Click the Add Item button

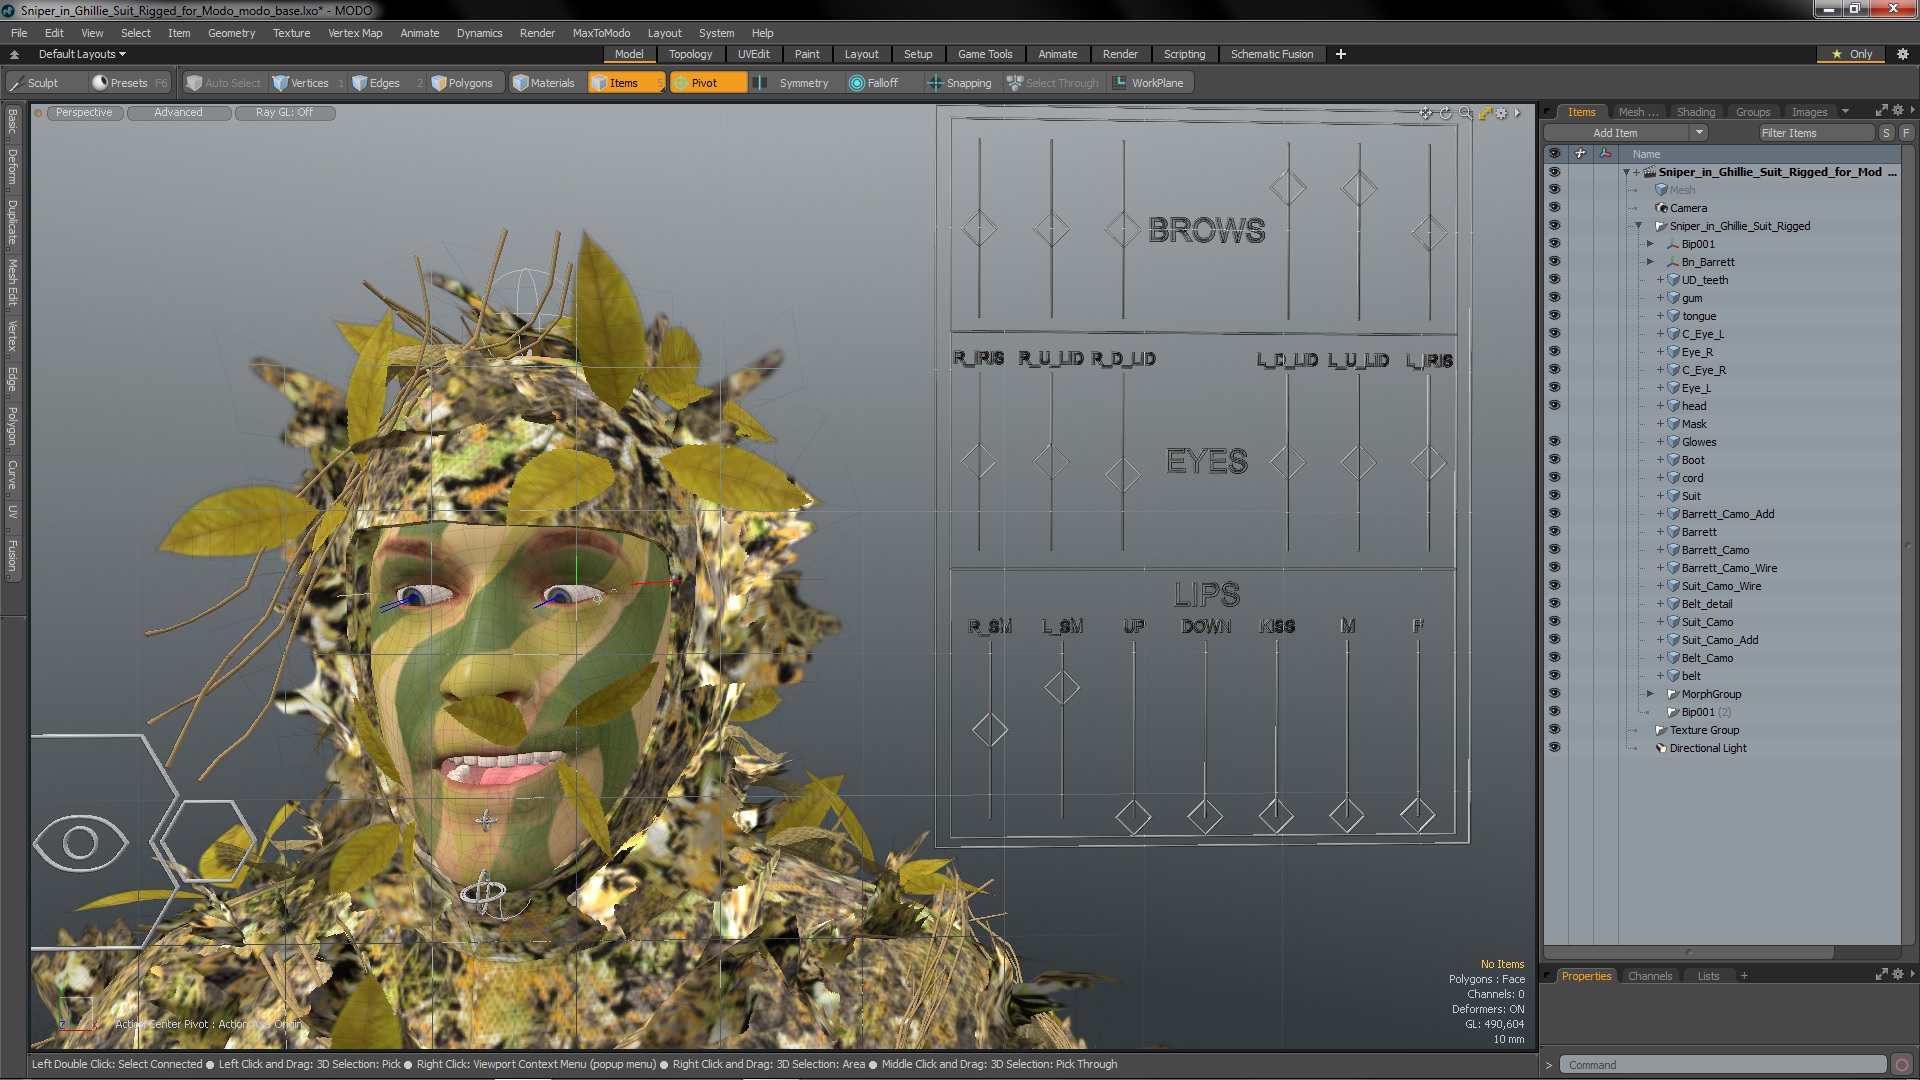[1615, 133]
